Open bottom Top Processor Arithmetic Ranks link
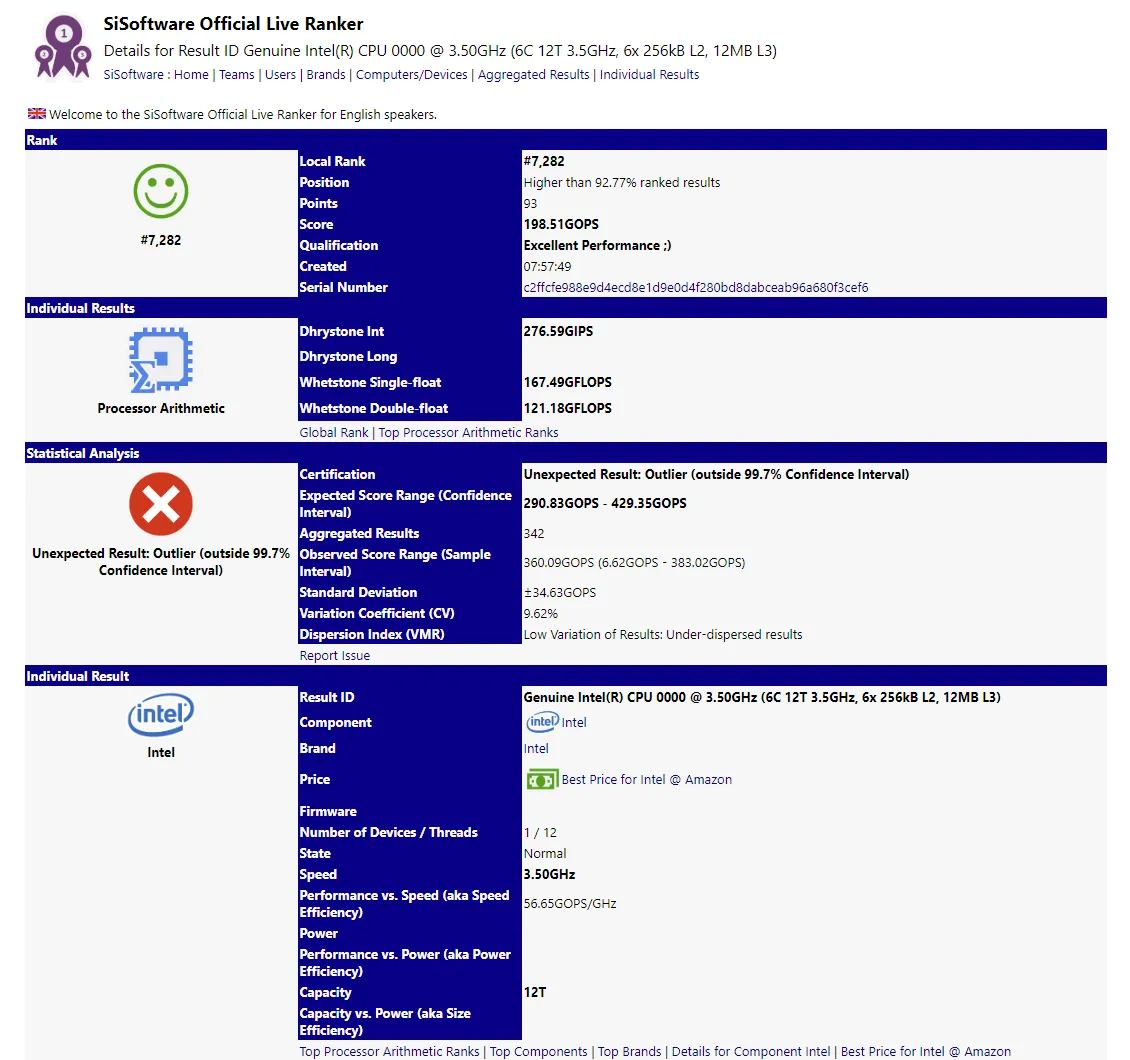The height and width of the screenshot is (1060, 1130). pyautogui.click(x=389, y=1051)
